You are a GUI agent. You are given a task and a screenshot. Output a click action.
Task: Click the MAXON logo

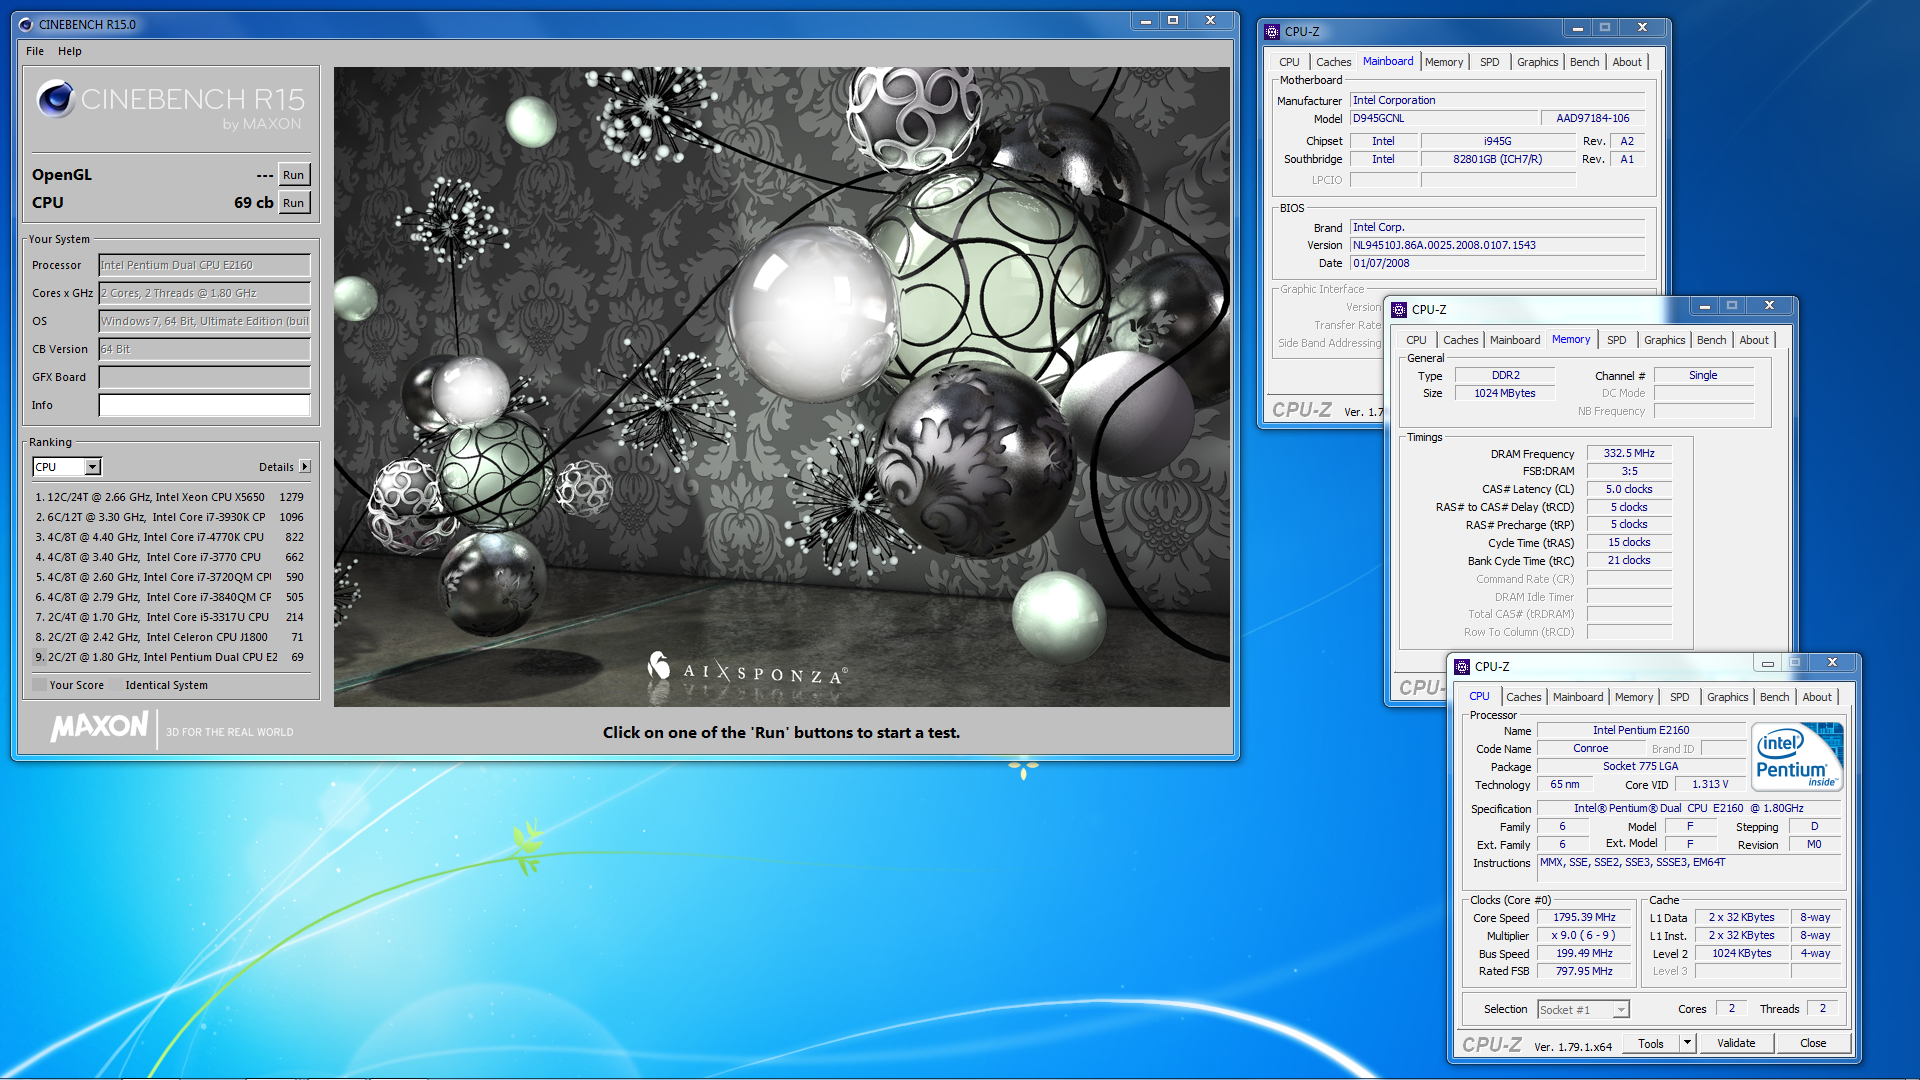(100, 726)
